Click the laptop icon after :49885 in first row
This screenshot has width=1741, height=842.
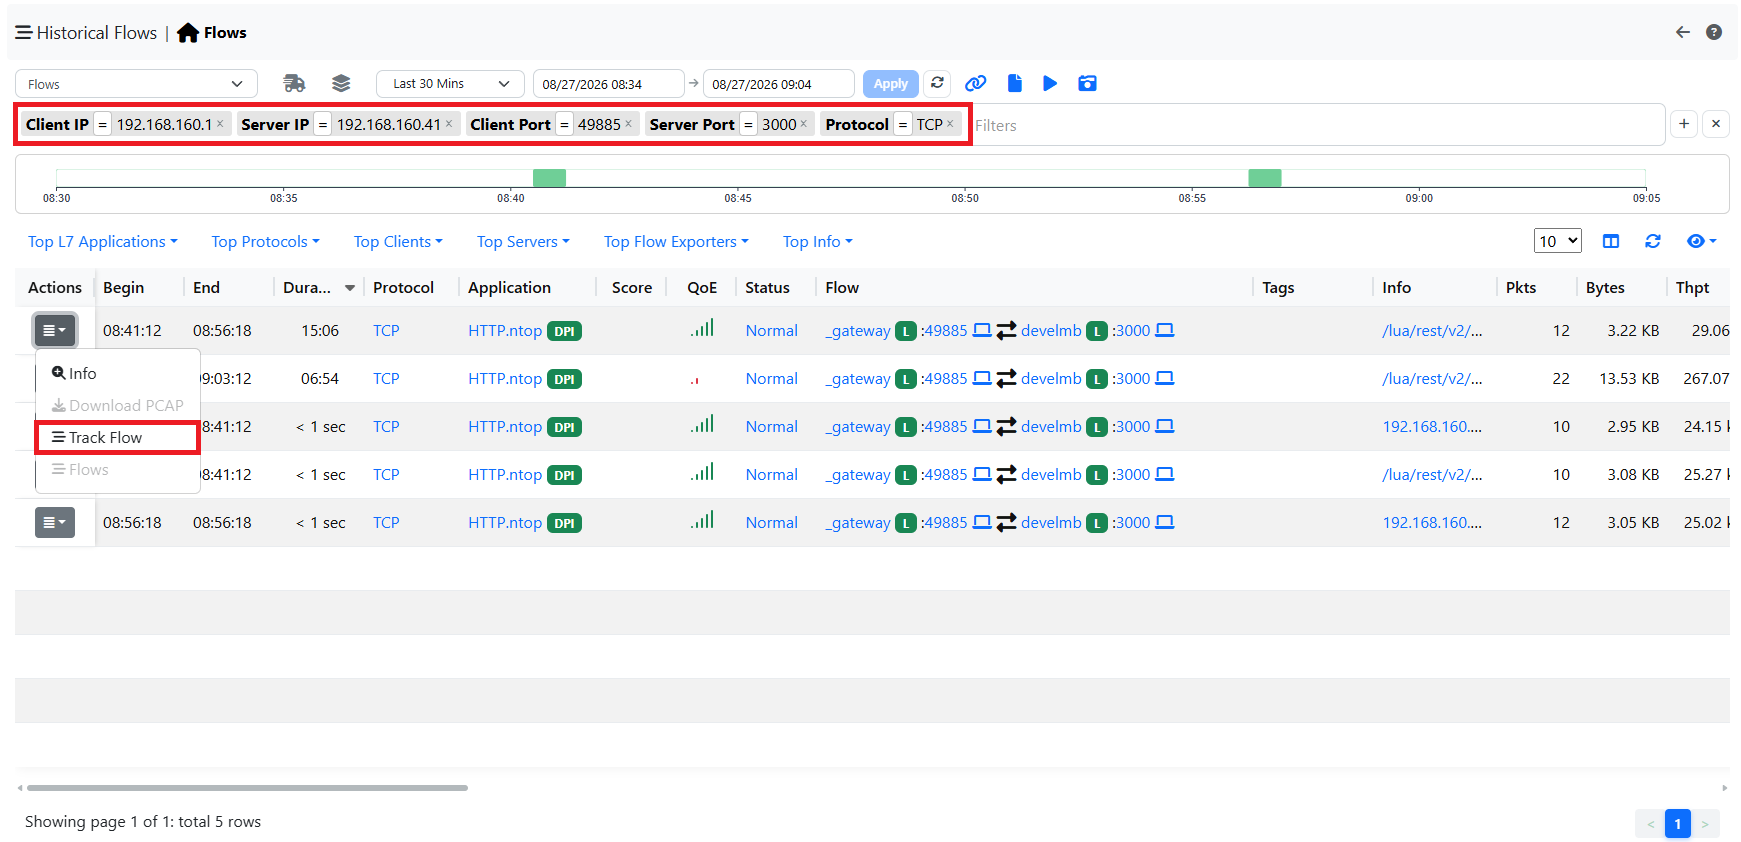pyautogui.click(x=982, y=330)
